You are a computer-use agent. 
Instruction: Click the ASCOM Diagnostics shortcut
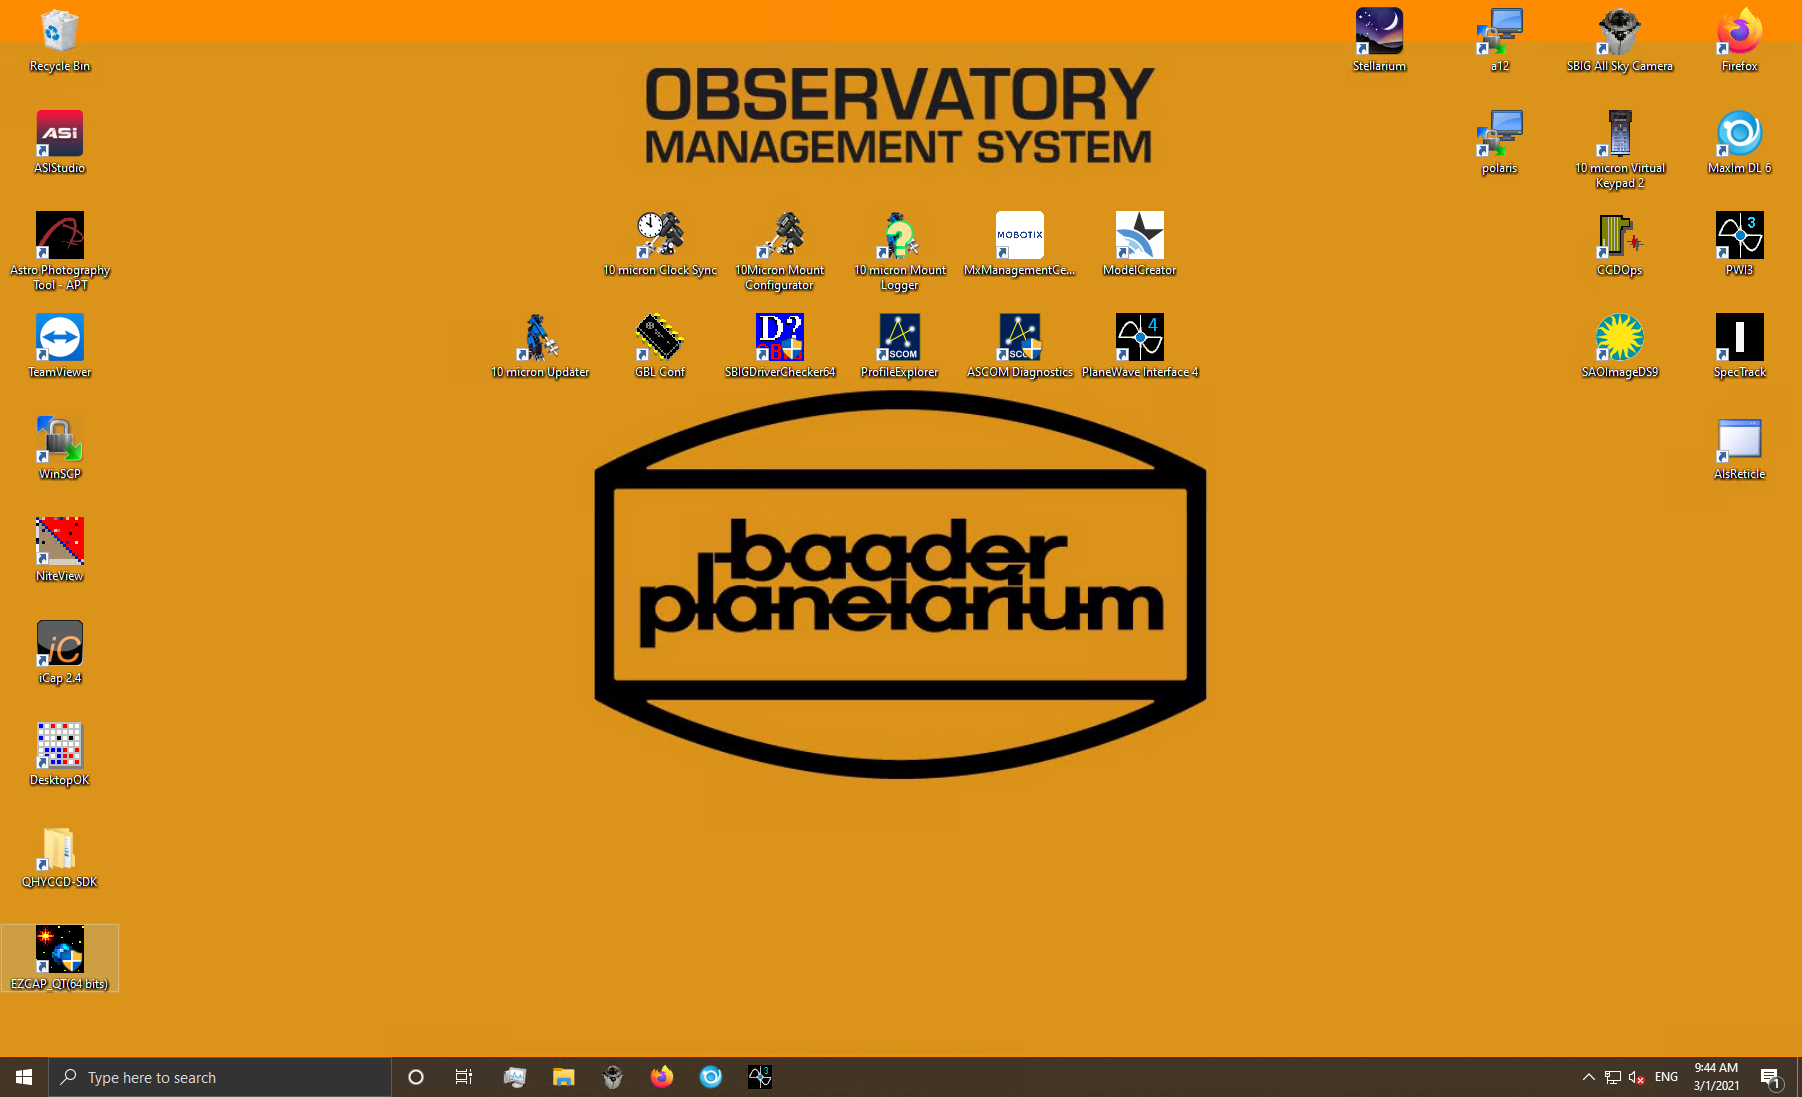1019,339
